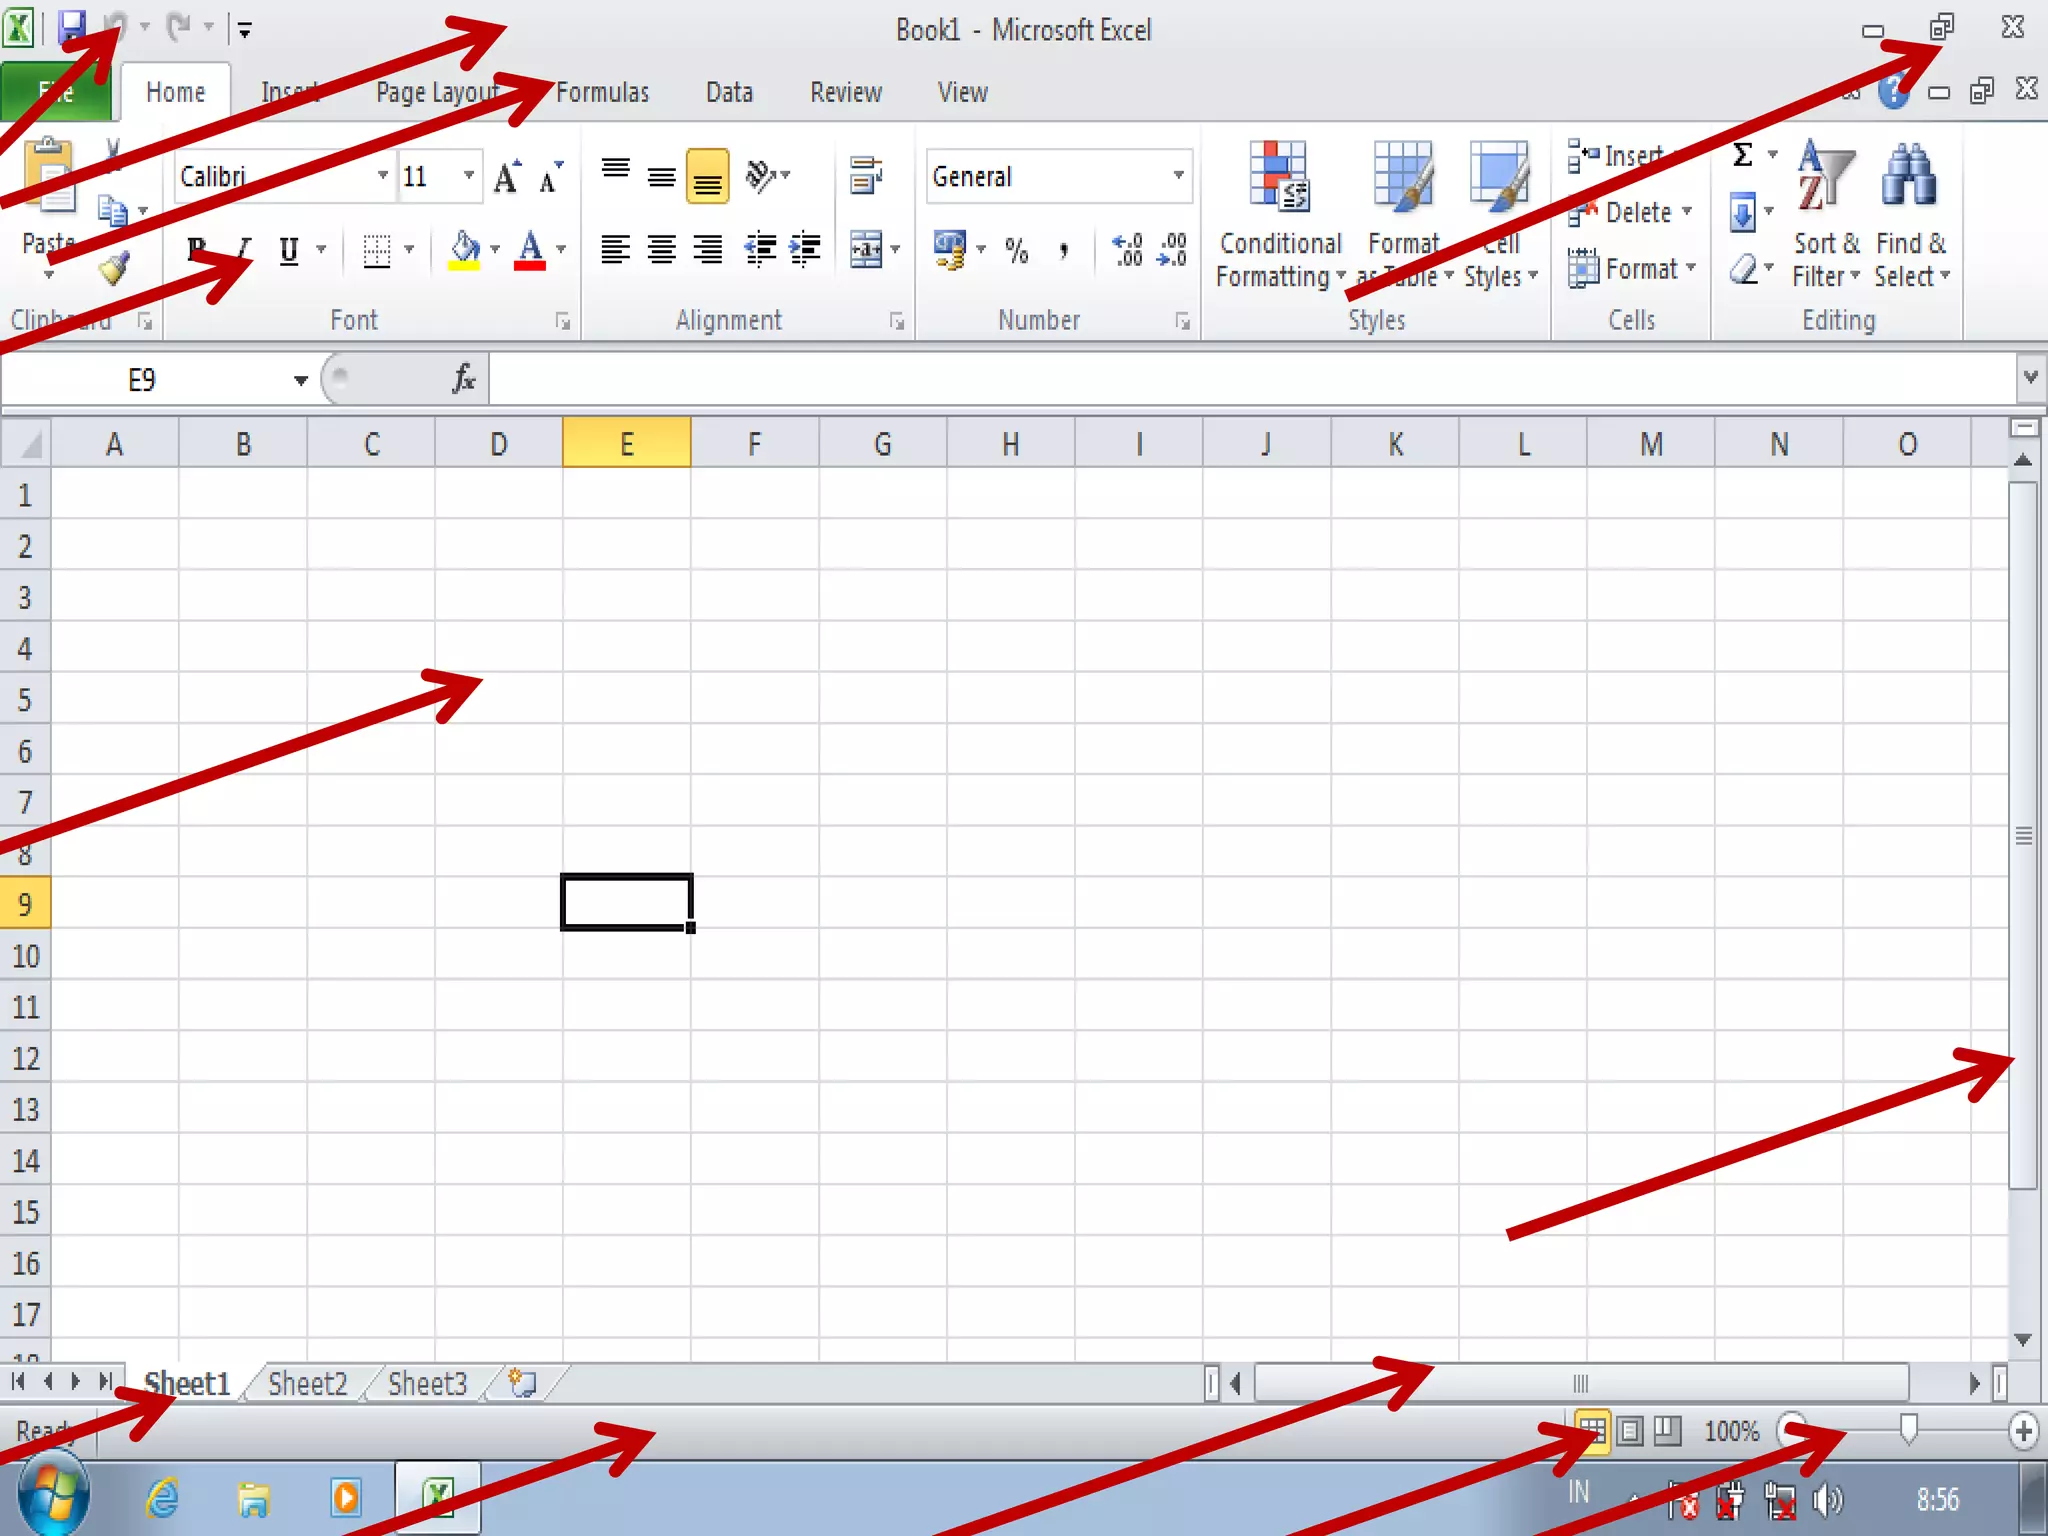Toggle Middle Align vertical alignment

pyautogui.click(x=661, y=177)
